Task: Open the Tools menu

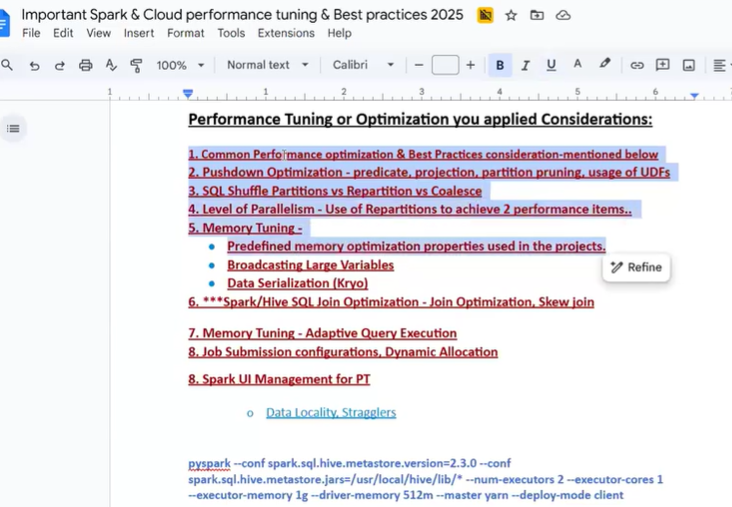Action: (x=231, y=33)
